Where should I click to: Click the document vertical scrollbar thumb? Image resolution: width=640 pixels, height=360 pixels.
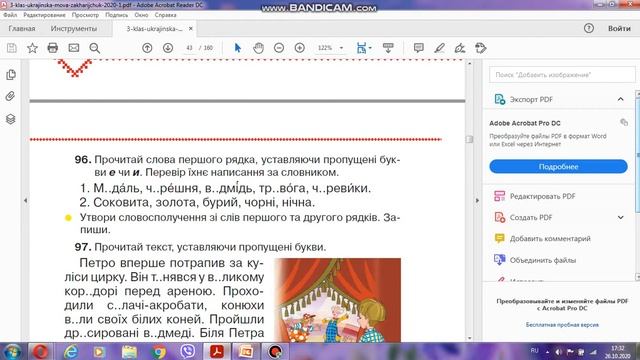469,139
